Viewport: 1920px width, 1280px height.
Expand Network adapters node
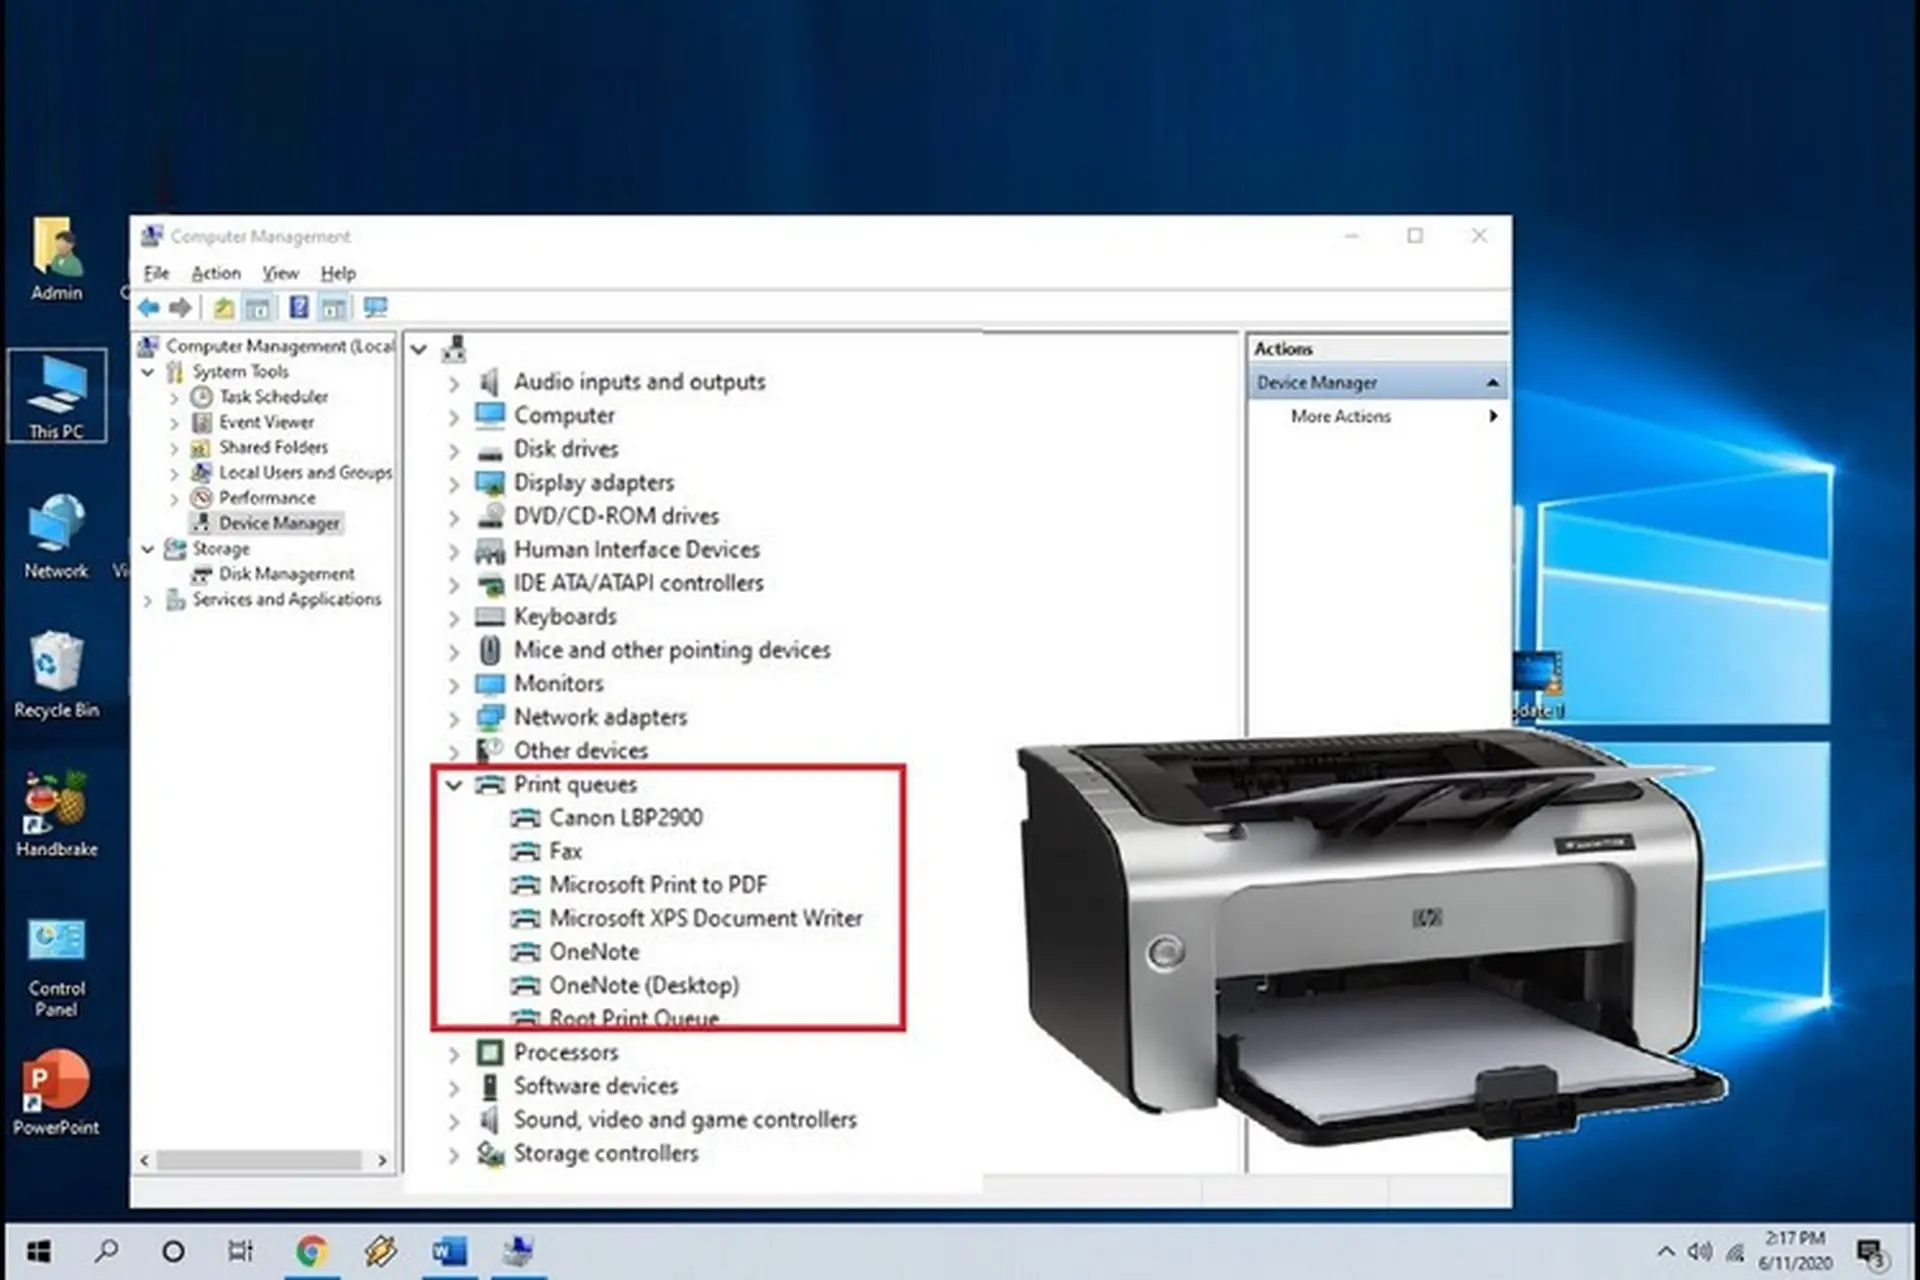(454, 718)
